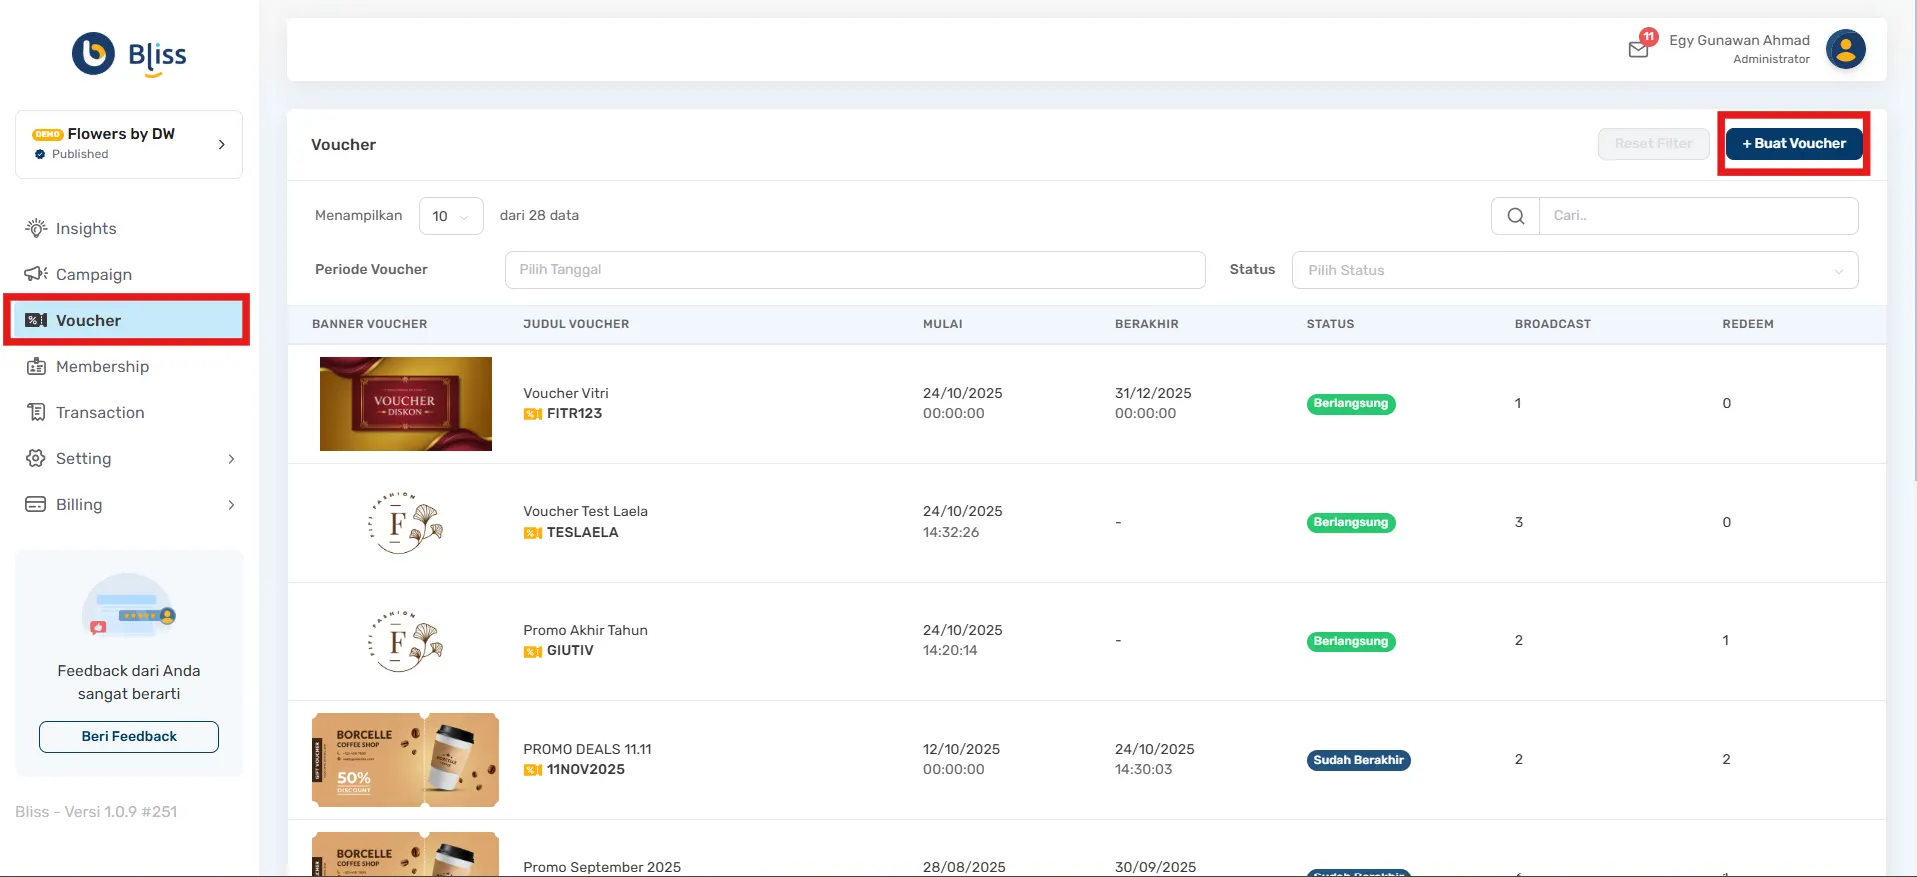Open the Voucher Vitri banner thumbnail
The height and width of the screenshot is (877, 1917).
[405, 404]
